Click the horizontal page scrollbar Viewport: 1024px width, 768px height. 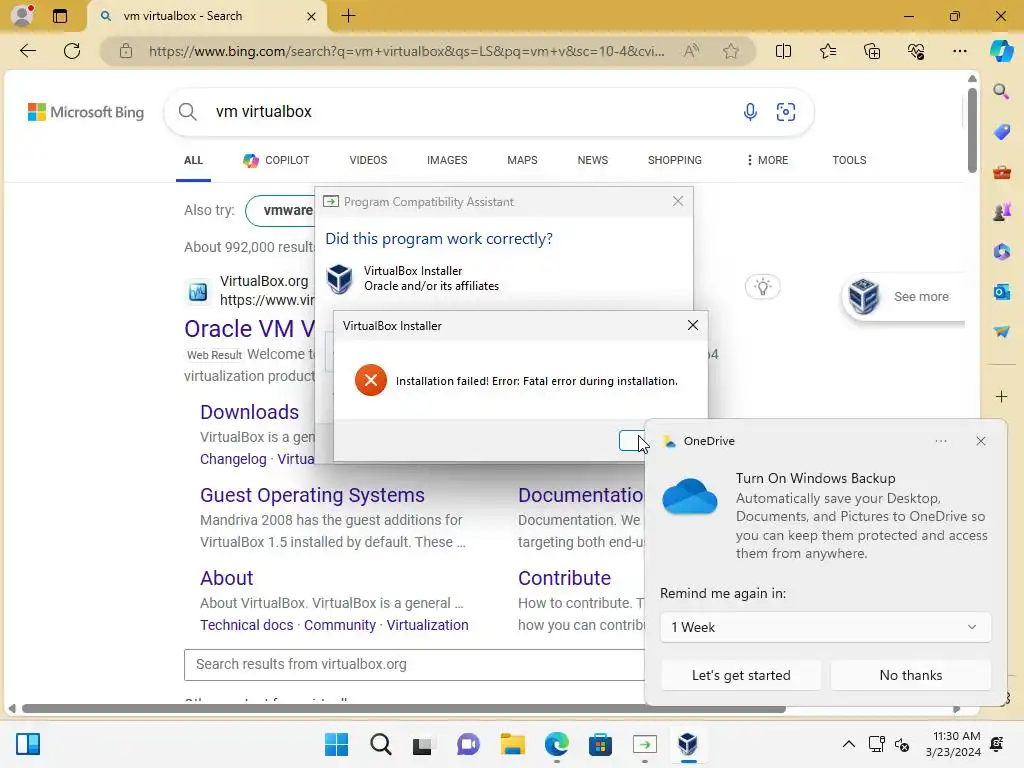403,709
